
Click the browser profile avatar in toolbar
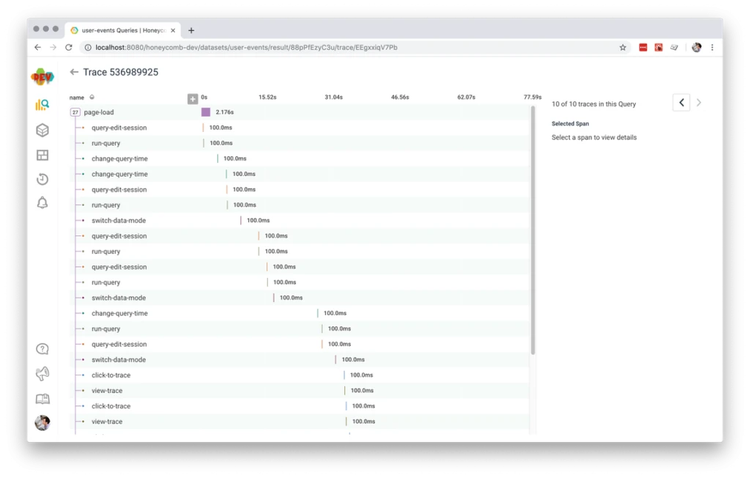(696, 47)
